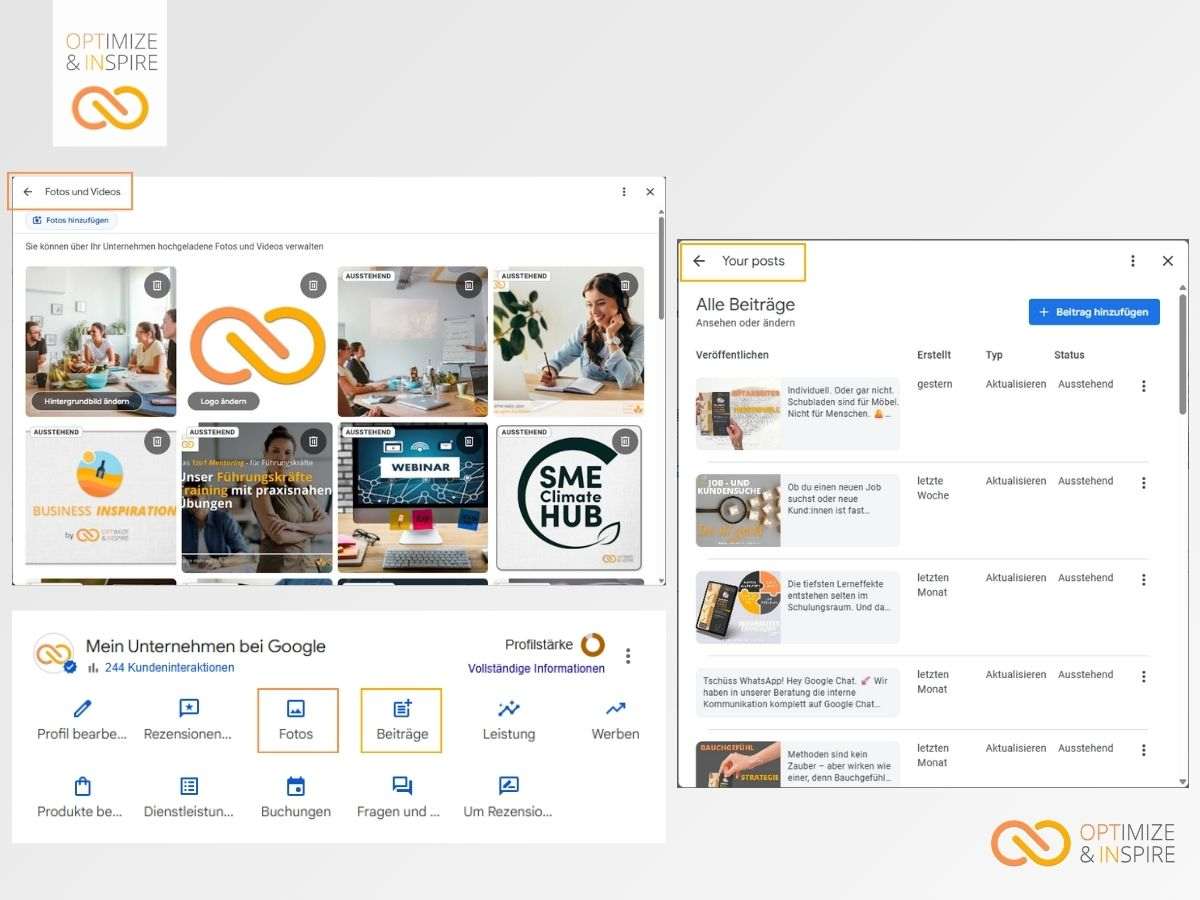The height and width of the screenshot is (900, 1200).
Task: Click the Leistung performance icon
Action: pyautogui.click(x=509, y=709)
